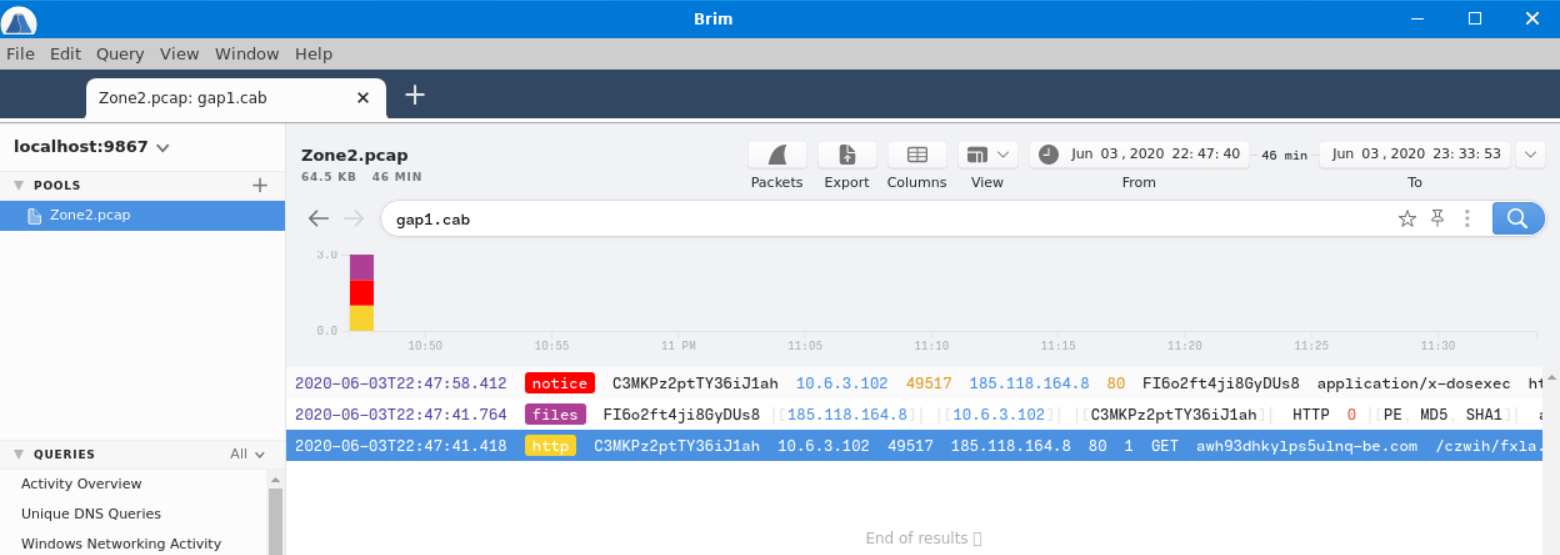Click port 49517 in notice row
The image size is (1560, 555).
point(929,383)
